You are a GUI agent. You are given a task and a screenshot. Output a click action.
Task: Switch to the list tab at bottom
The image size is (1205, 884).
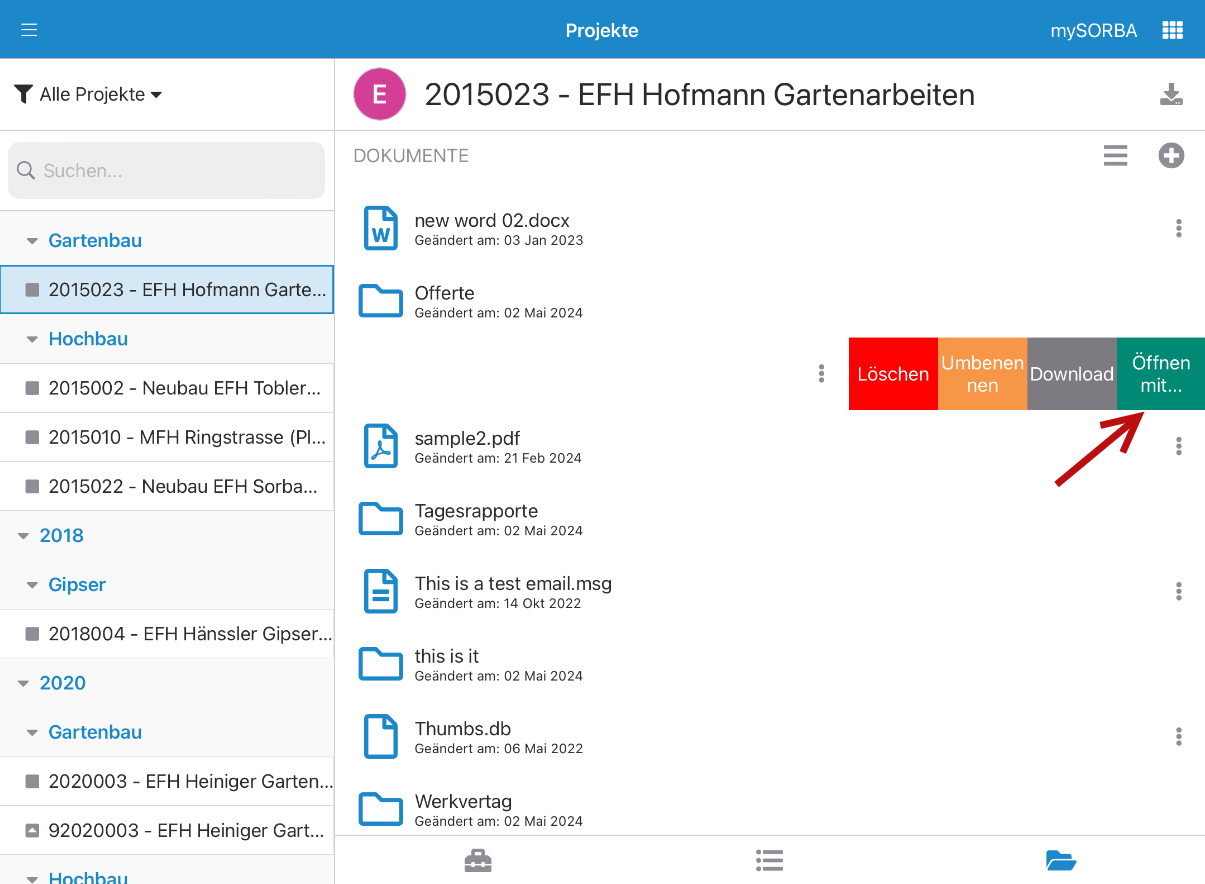769,860
